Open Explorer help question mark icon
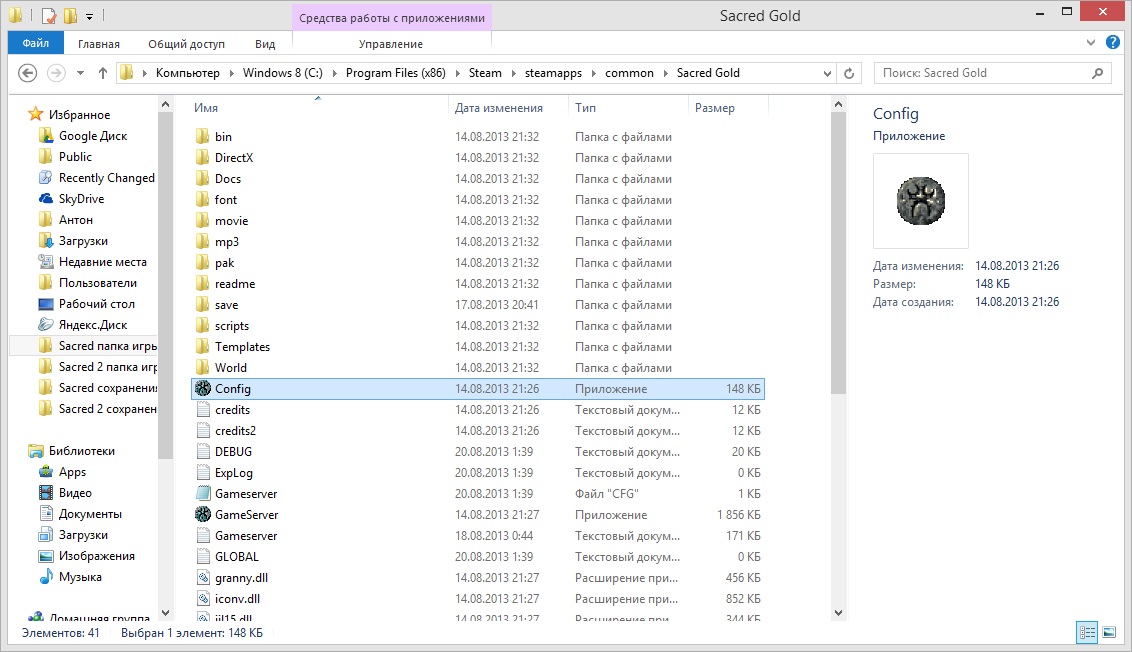1132x652 pixels. click(1113, 43)
